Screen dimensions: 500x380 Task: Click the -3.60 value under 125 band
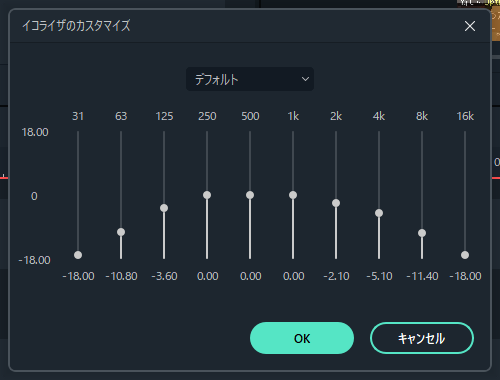pyautogui.click(x=164, y=276)
